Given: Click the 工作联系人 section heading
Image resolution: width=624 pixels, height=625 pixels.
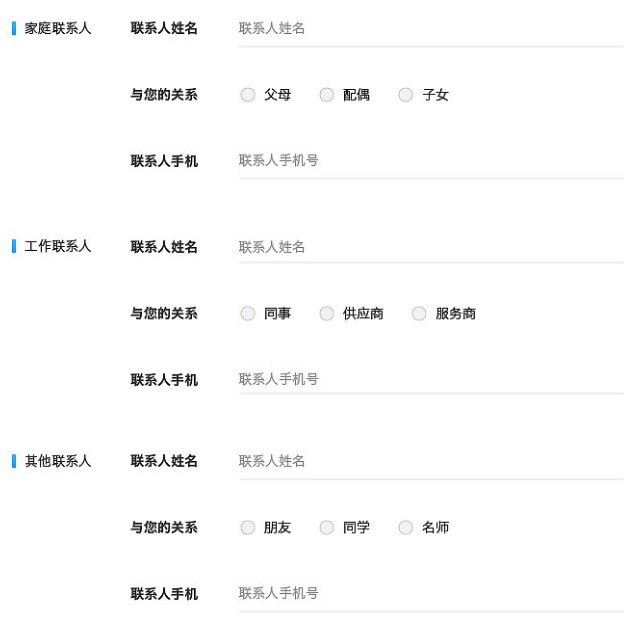Looking at the screenshot, I should tap(58, 247).
